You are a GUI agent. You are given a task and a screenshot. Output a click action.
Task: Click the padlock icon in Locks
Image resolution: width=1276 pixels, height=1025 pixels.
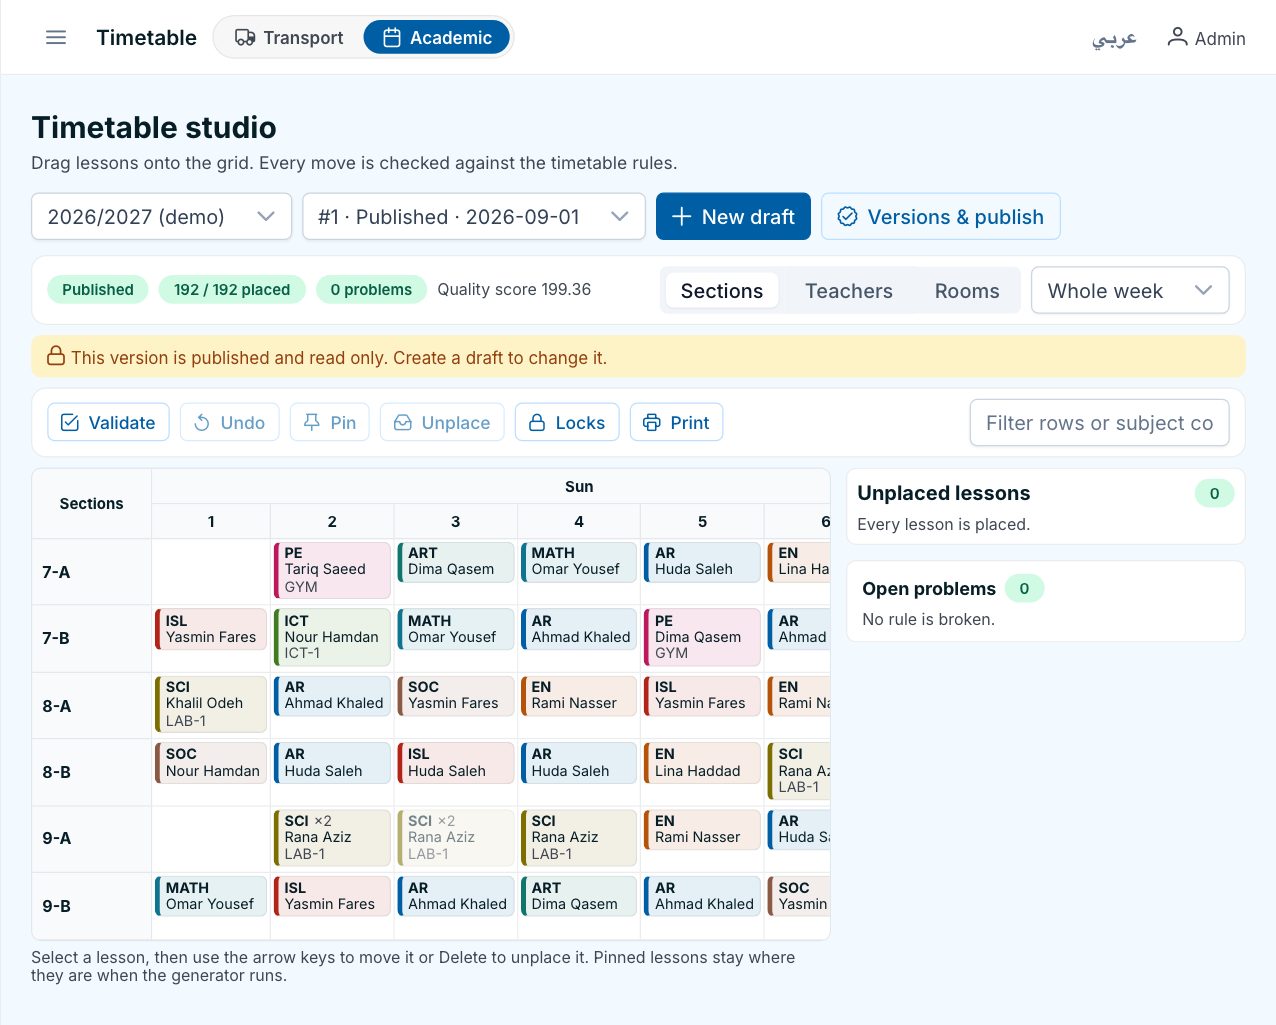537,422
